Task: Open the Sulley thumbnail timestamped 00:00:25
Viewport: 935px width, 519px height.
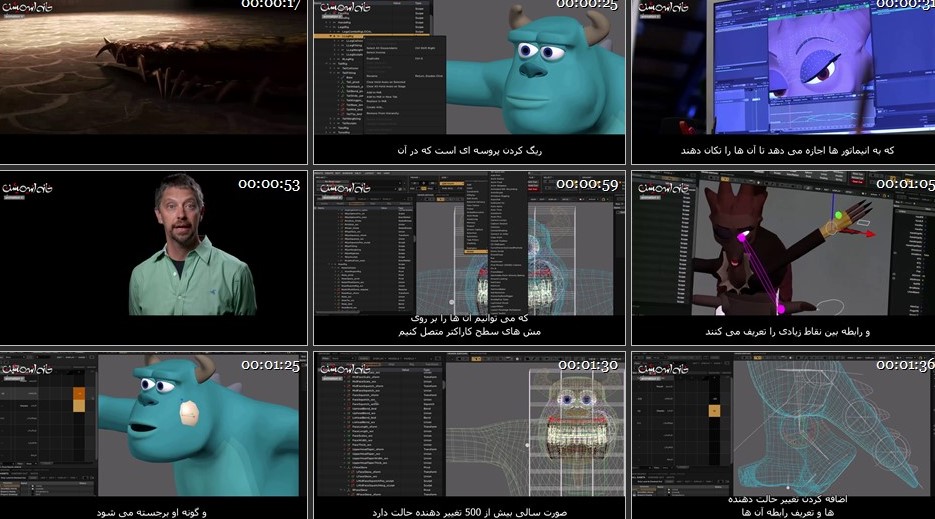Action: tap(469, 82)
